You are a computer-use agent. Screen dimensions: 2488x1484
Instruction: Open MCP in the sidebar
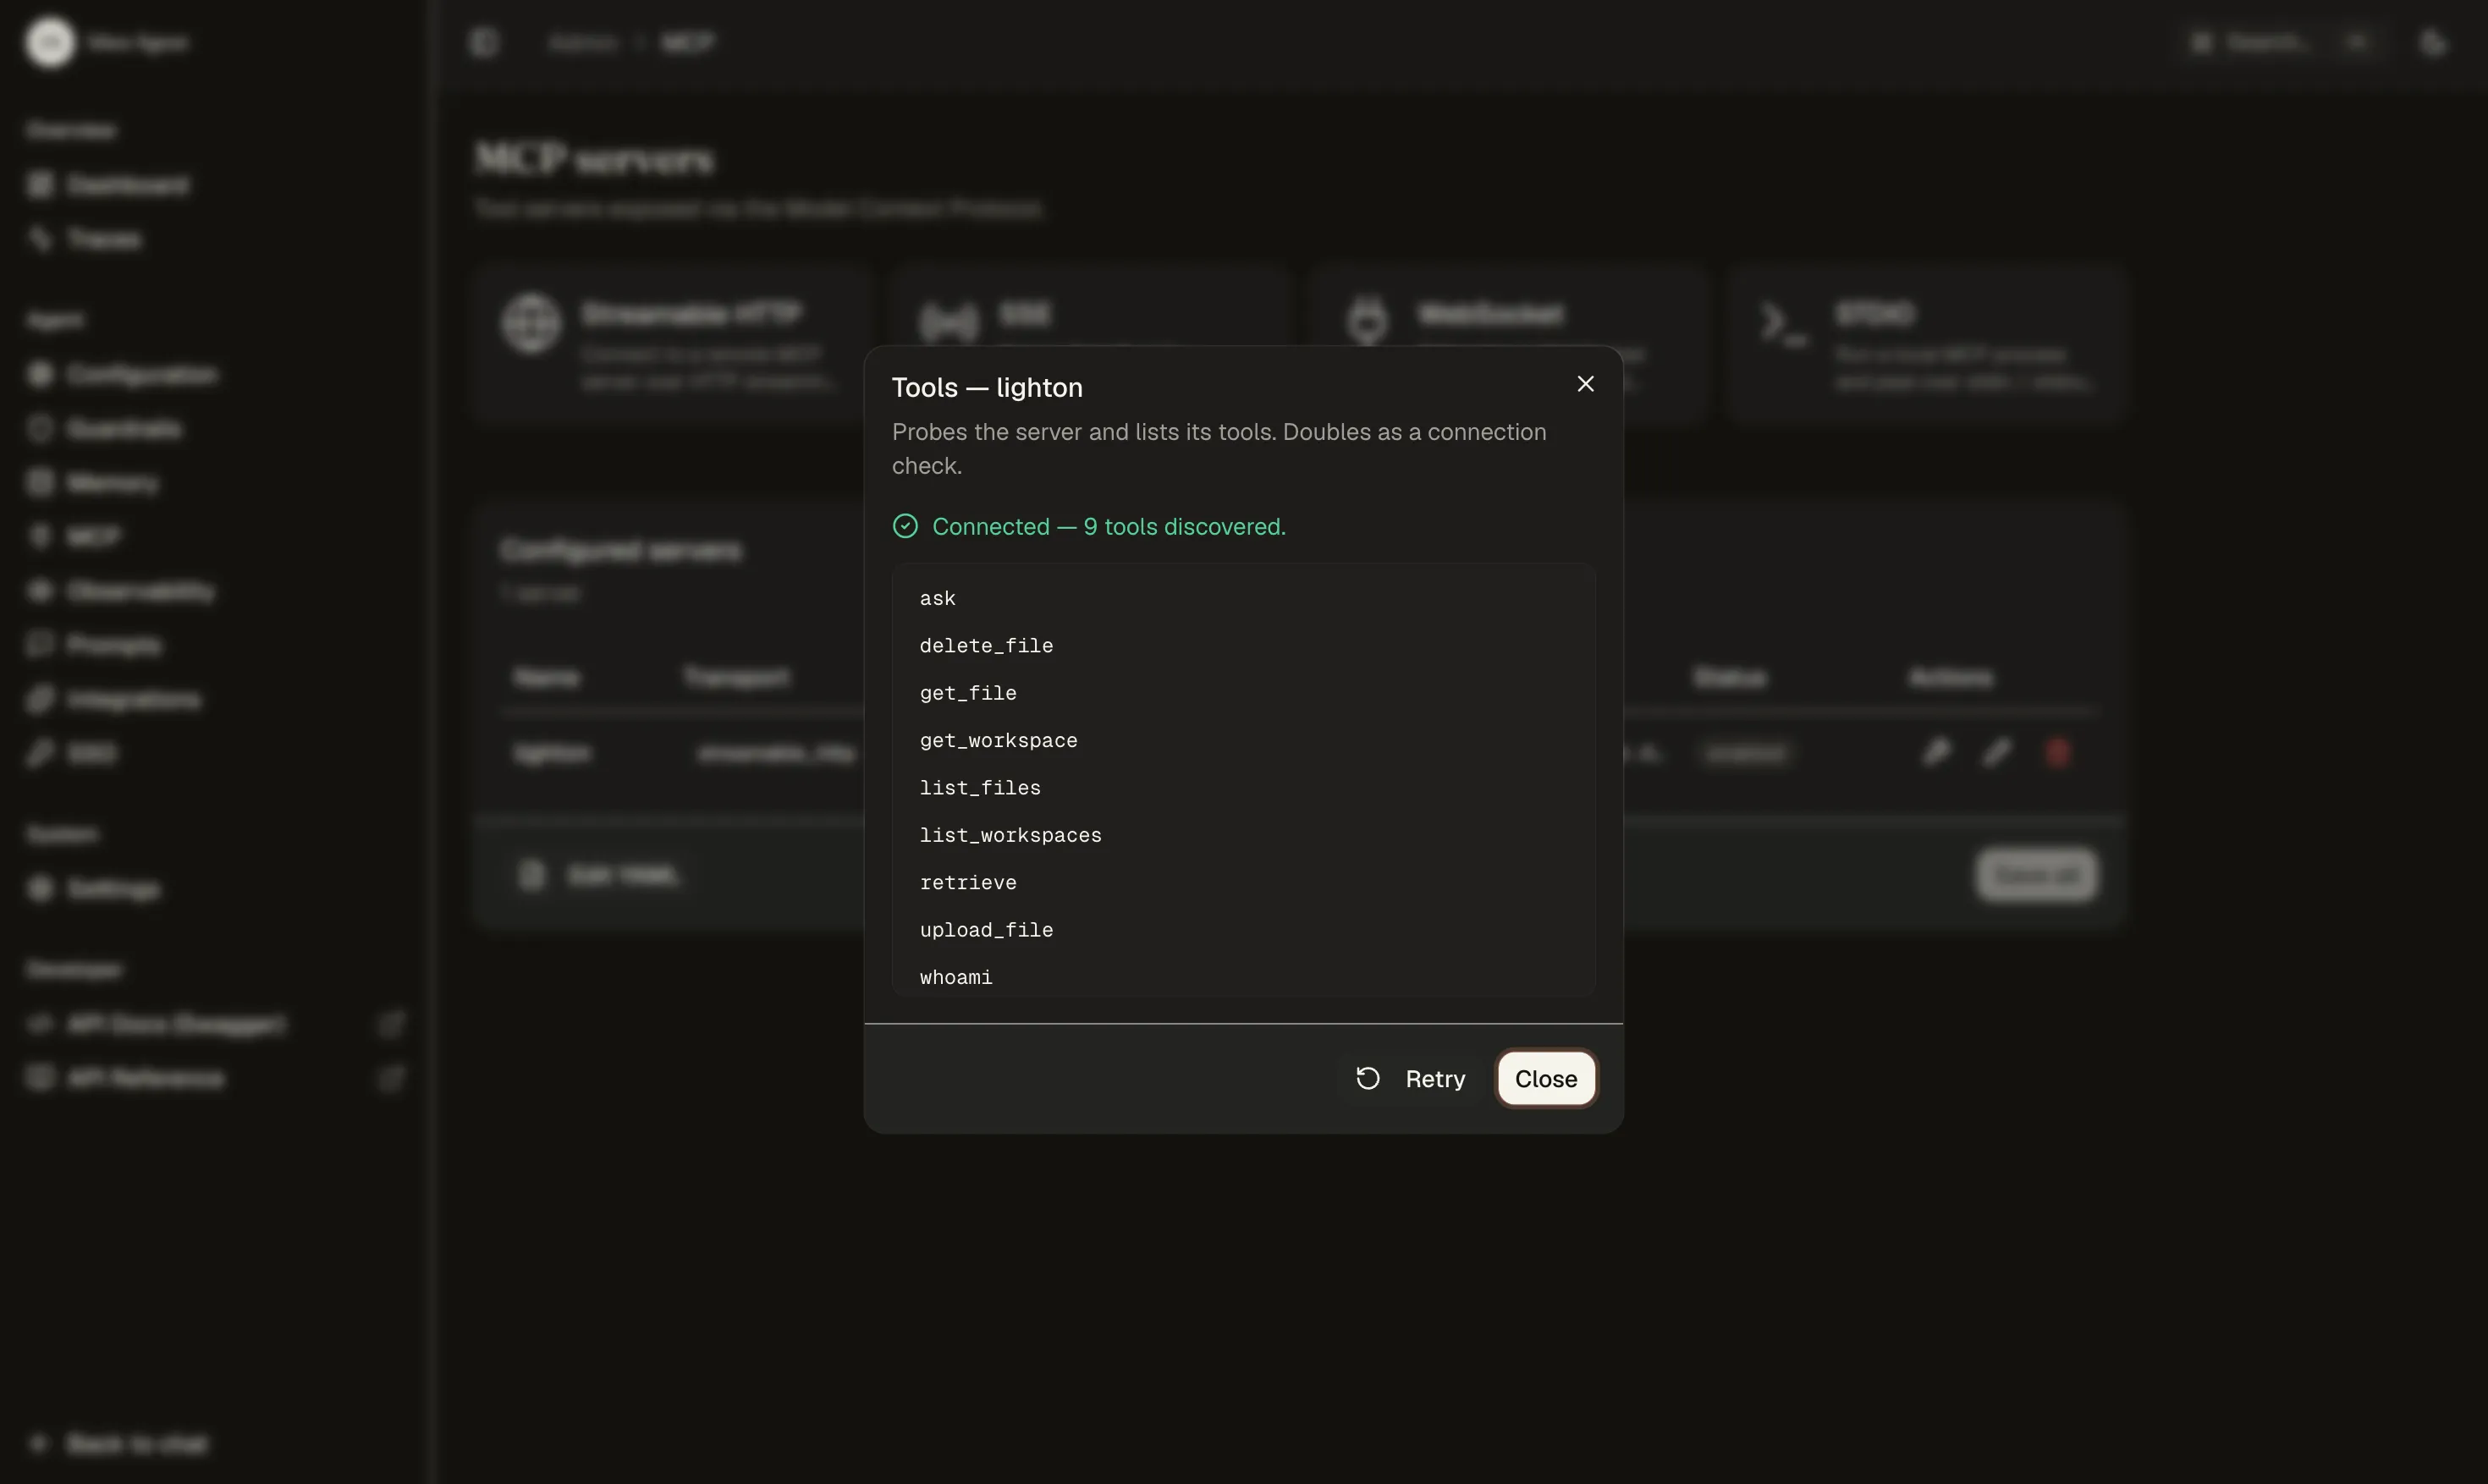[x=93, y=537]
